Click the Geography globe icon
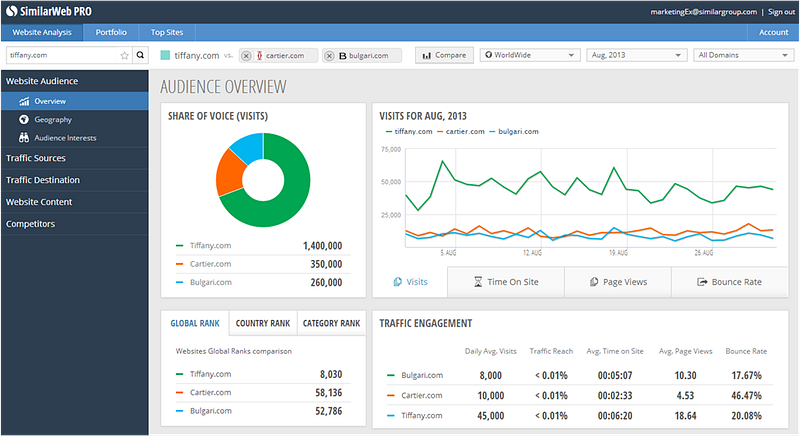The height and width of the screenshot is (436, 800). [23, 120]
